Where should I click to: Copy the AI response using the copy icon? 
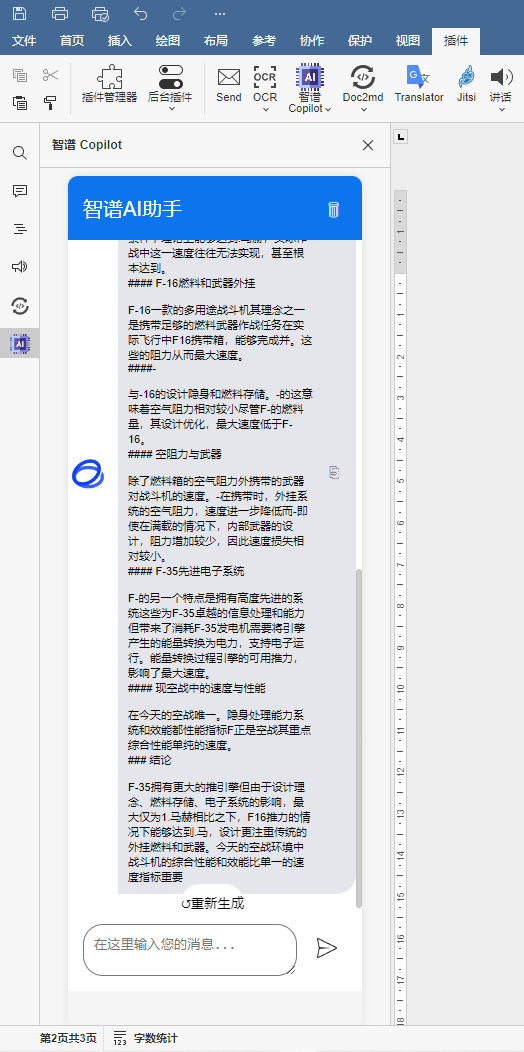[334, 472]
